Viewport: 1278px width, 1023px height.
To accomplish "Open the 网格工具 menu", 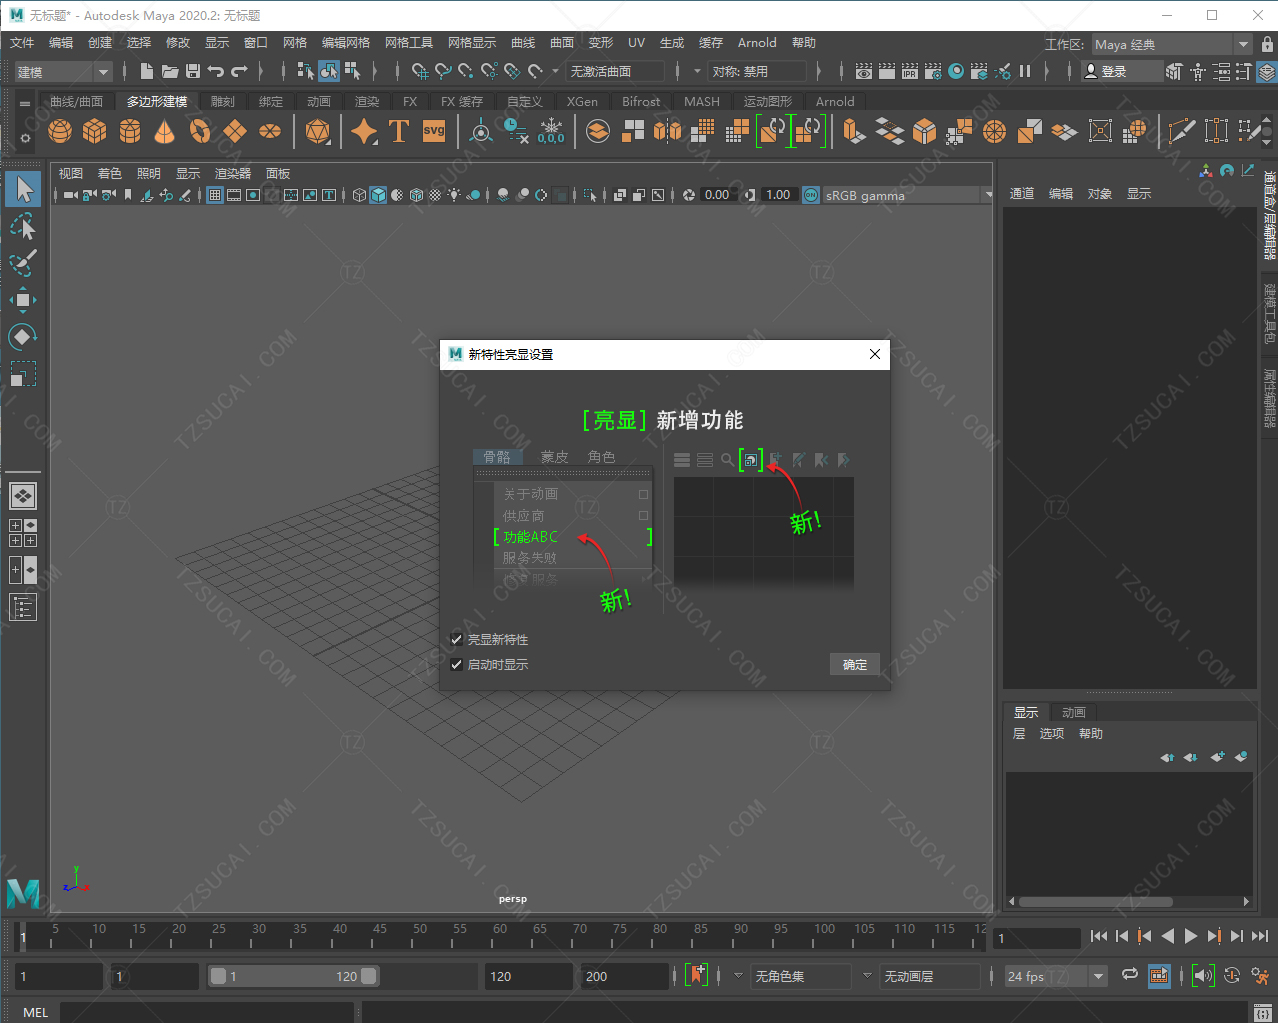I will coord(409,43).
